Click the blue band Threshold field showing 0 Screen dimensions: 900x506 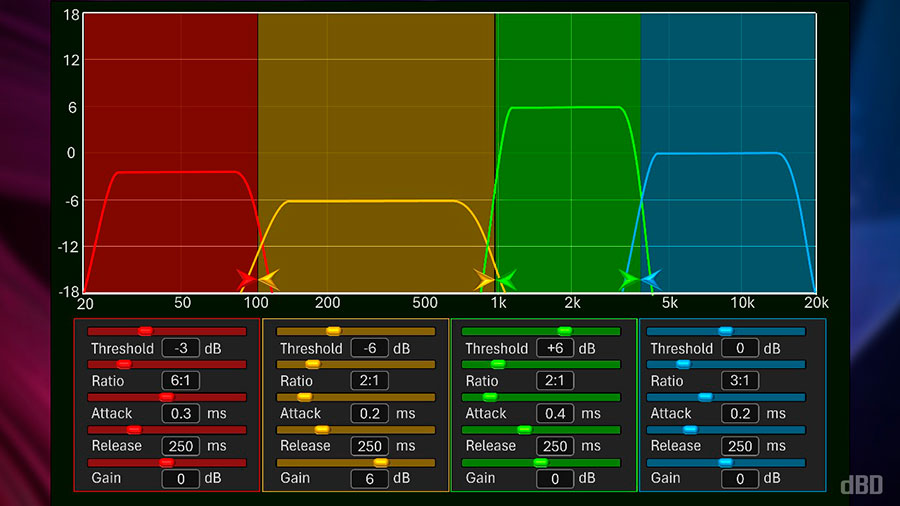tap(740, 348)
